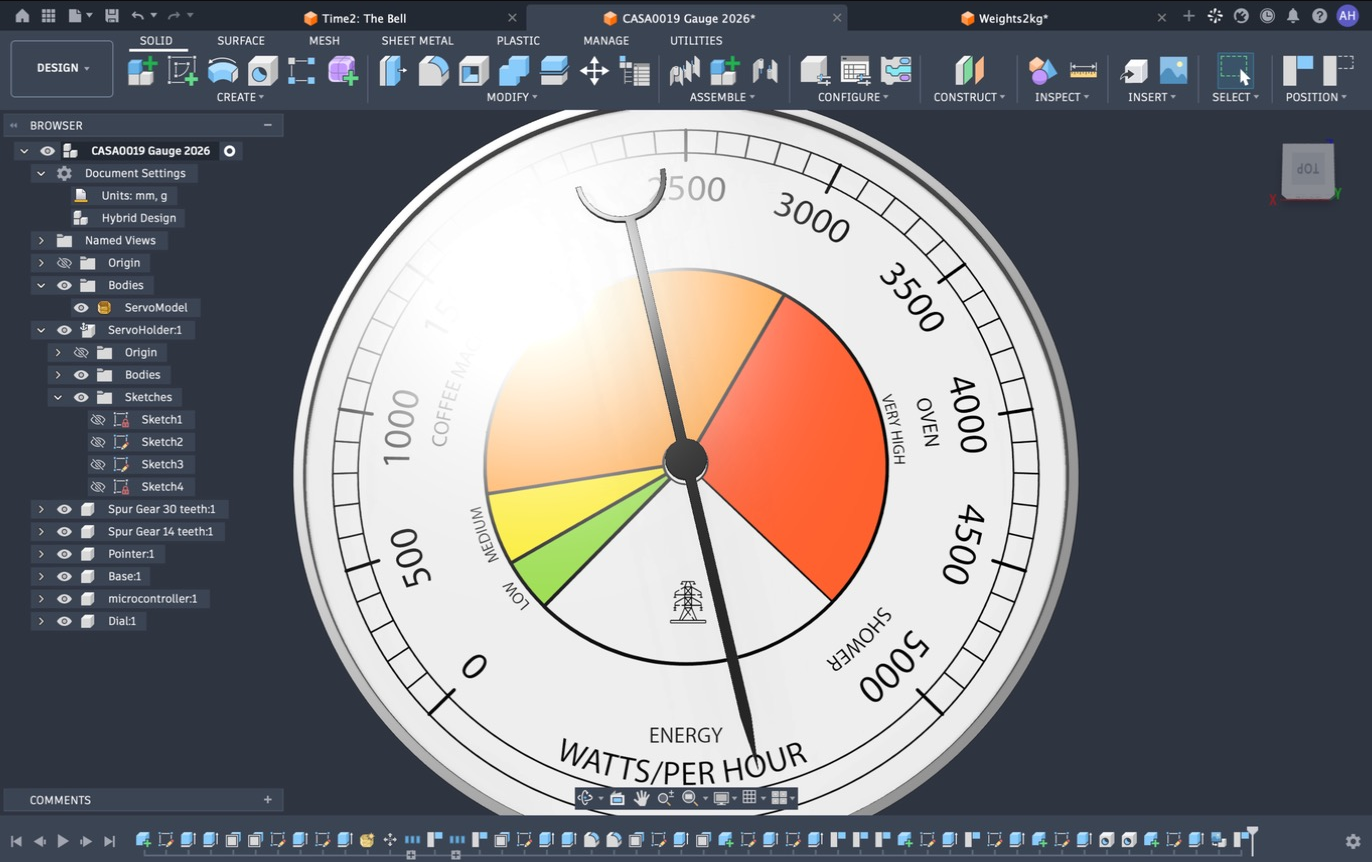Image resolution: width=1372 pixels, height=862 pixels.
Task: Hide the ServoModel body
Action: click(x=81, y=307)
